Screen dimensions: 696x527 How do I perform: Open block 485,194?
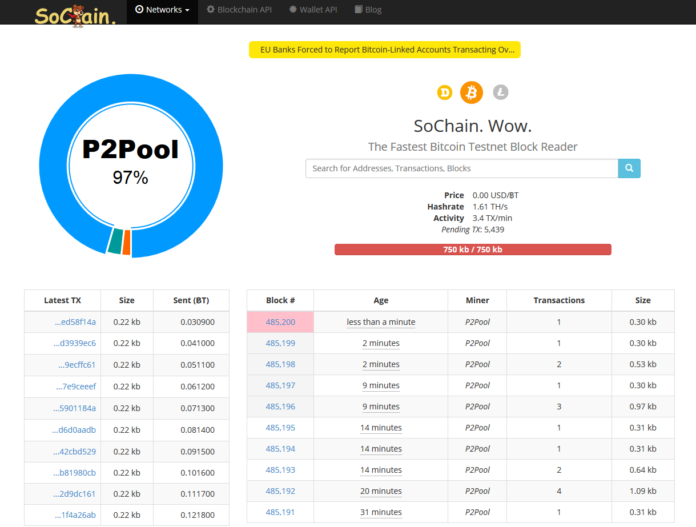[x=280, y=449]
